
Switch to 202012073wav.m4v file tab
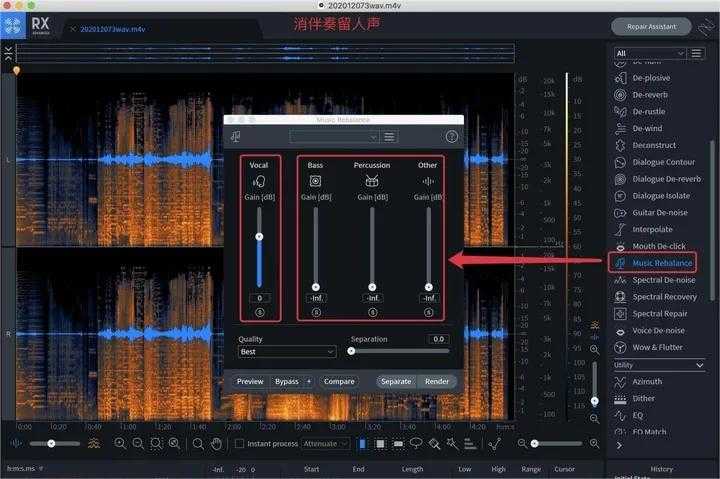(x=112, y=29)
